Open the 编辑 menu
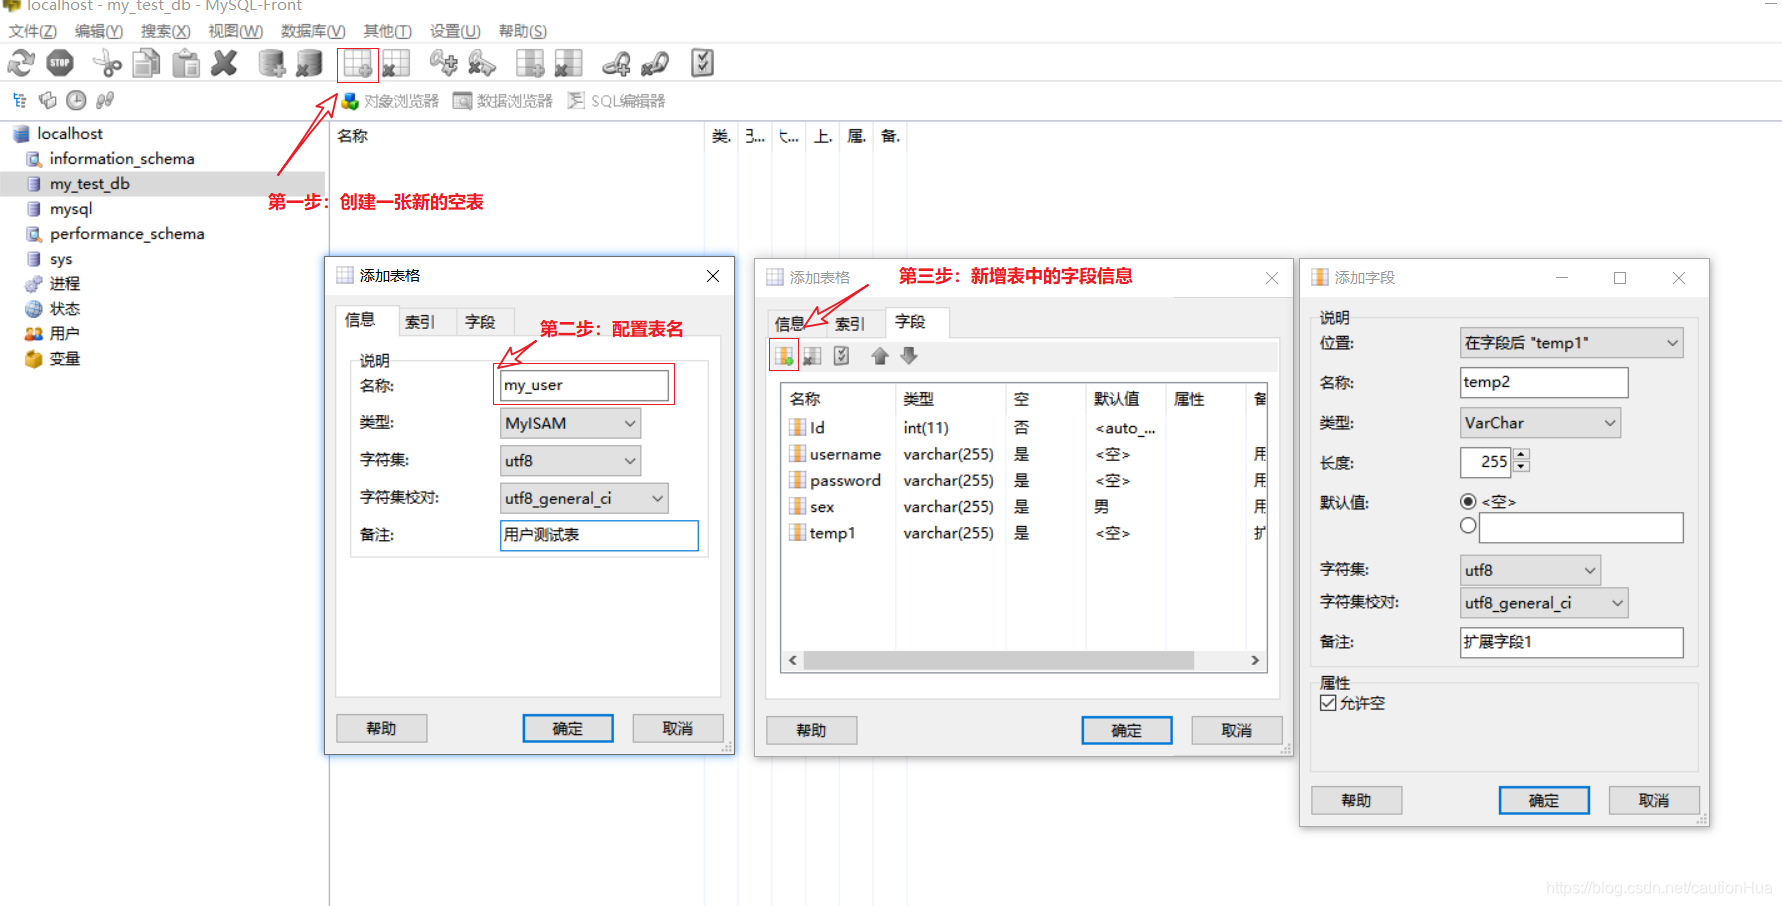The height and width of the screenshot is (906, 1782). click(x=98, y=31)
